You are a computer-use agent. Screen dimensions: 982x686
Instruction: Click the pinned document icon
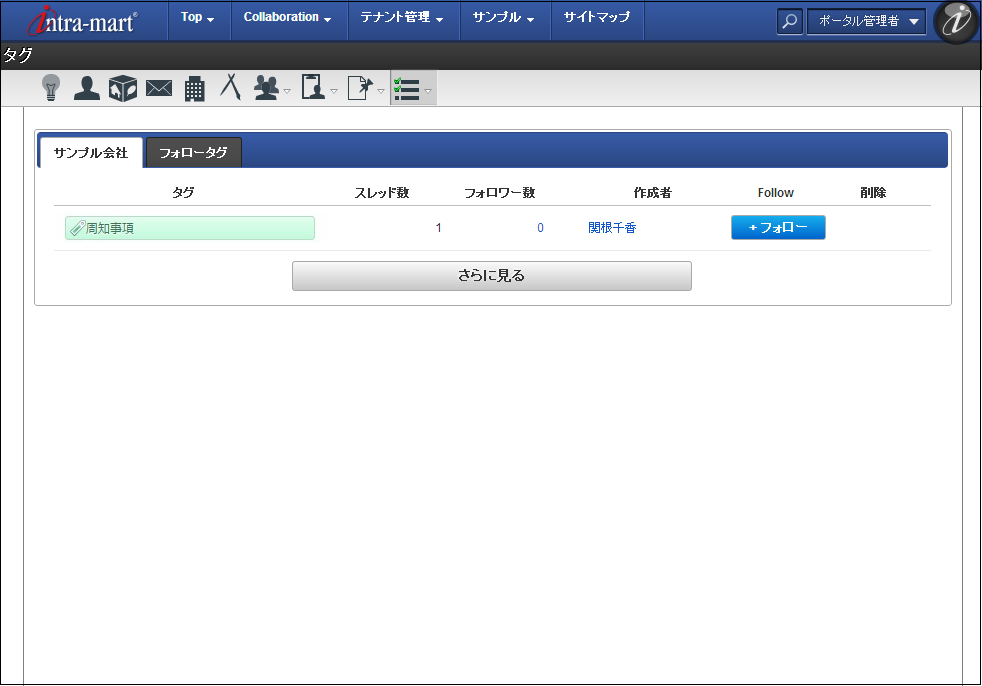[360, 89]
